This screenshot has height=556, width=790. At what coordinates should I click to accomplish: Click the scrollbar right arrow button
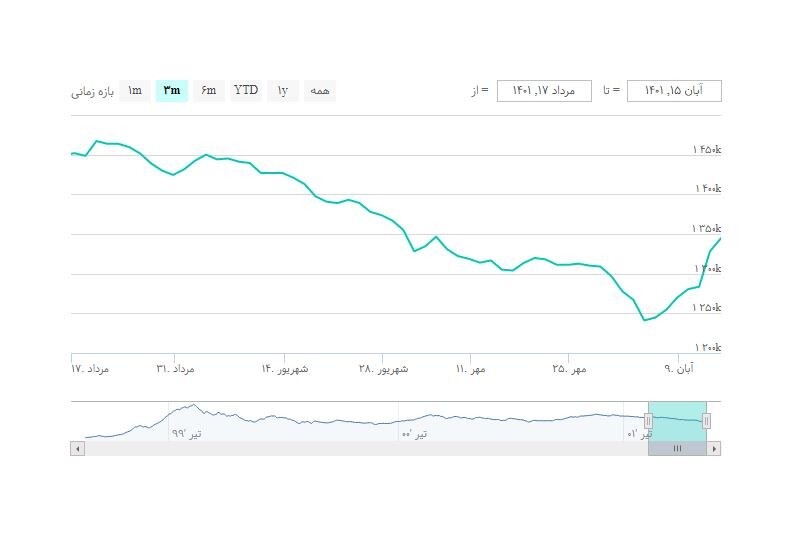[714, 449]
